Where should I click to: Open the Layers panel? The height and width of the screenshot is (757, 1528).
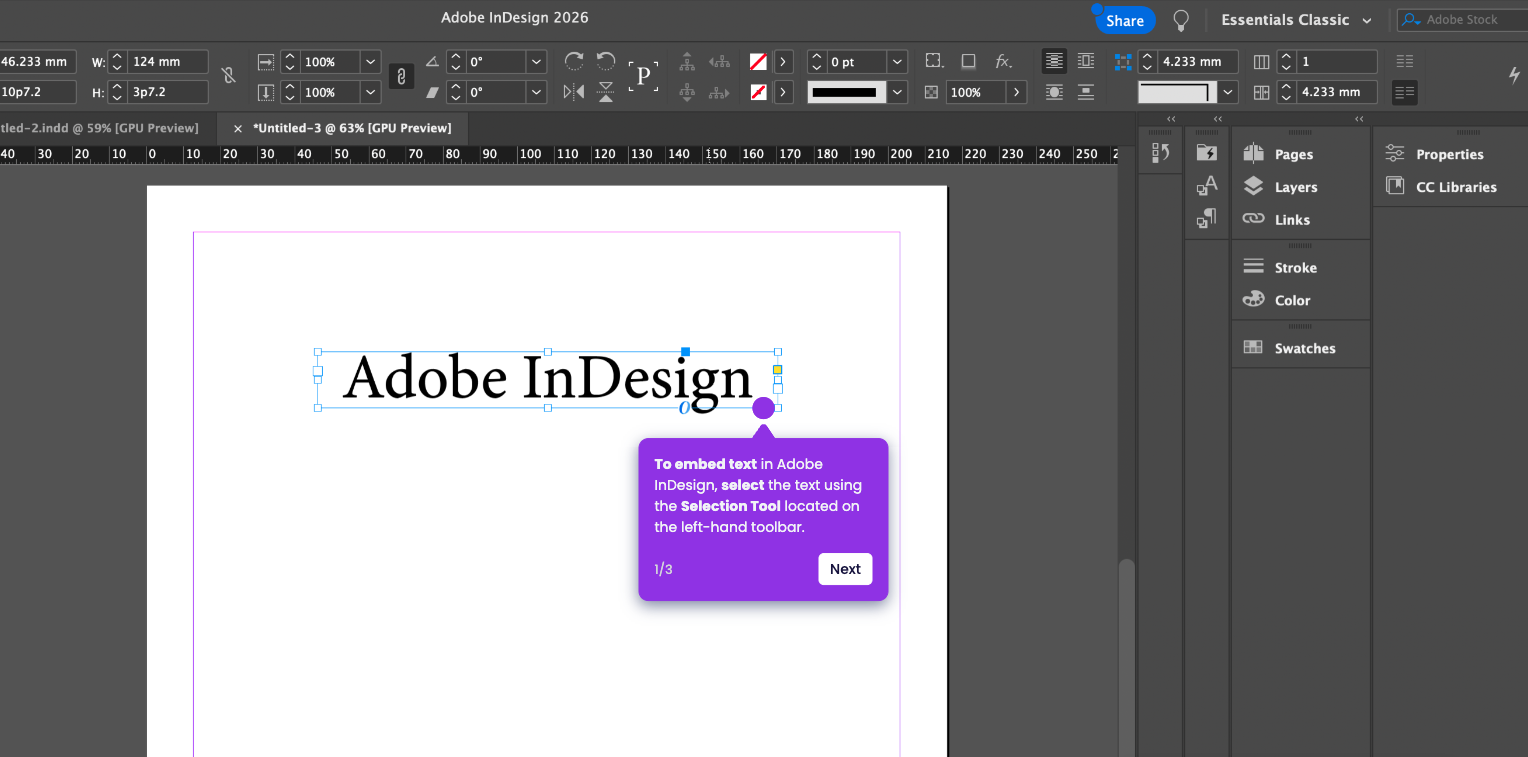1295,187
